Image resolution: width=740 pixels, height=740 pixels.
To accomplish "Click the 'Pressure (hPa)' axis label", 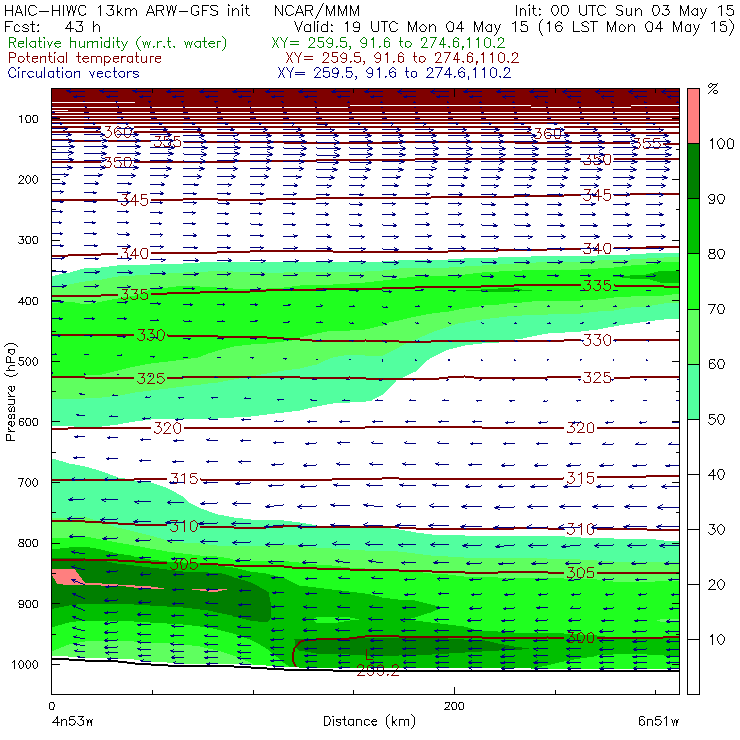I will point(10,392).
